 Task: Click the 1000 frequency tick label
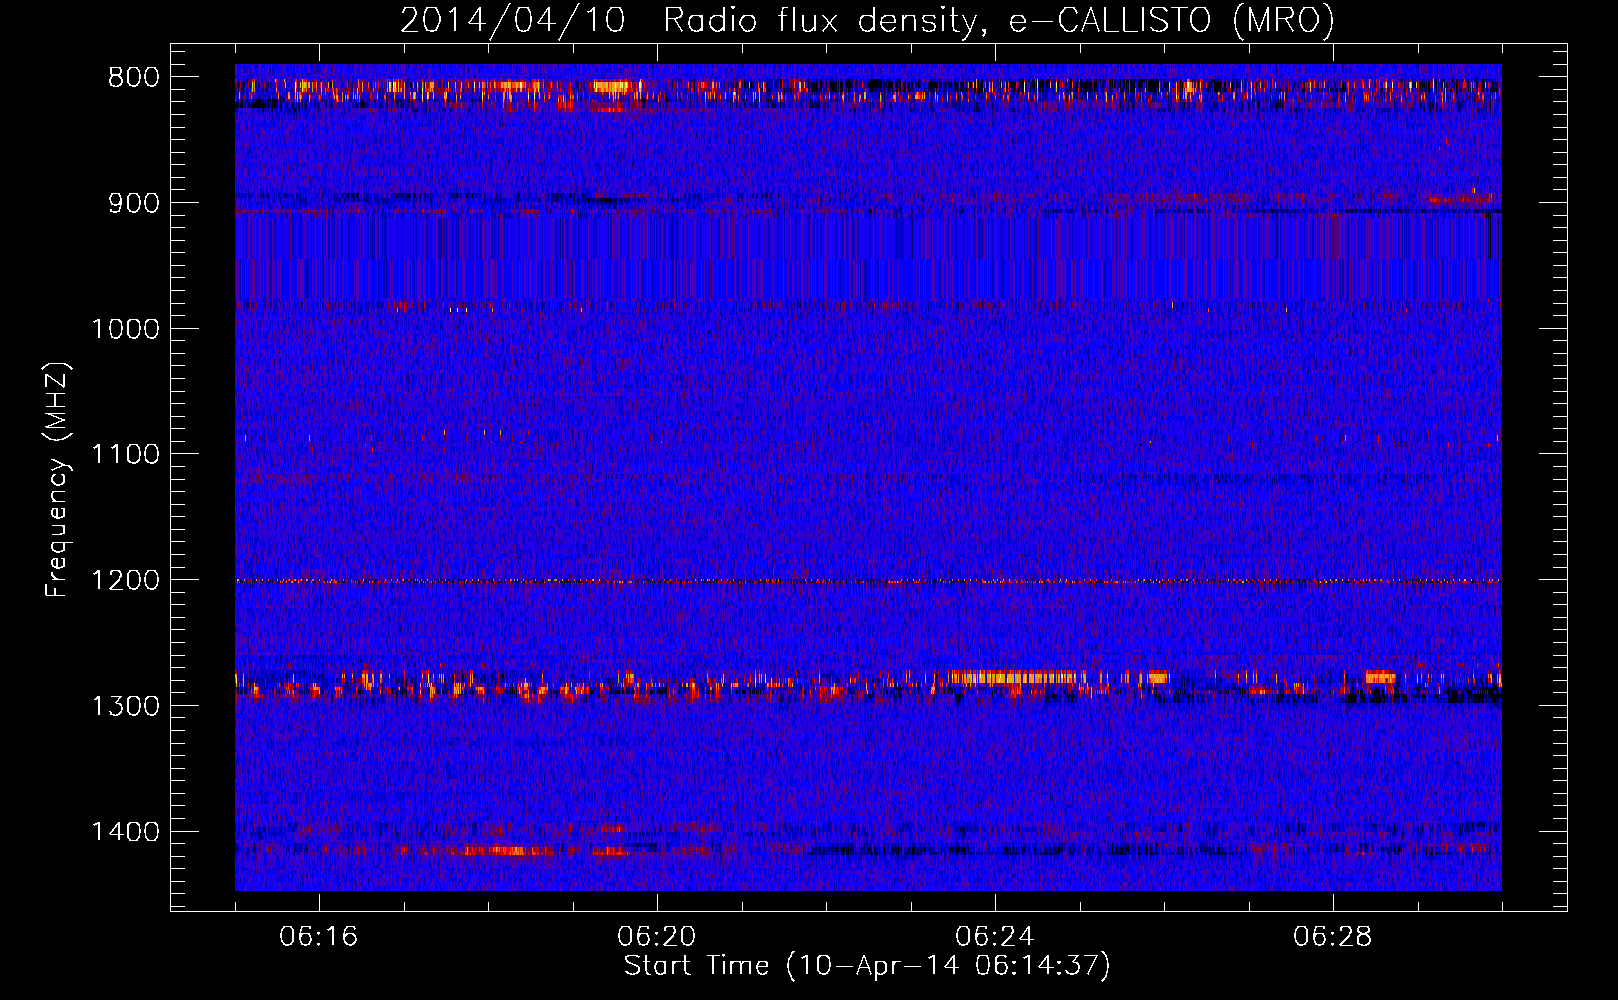tap(125, 329)
